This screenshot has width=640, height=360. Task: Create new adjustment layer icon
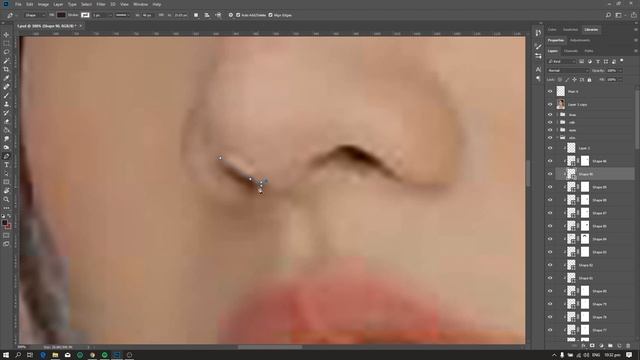click(601, 346)
